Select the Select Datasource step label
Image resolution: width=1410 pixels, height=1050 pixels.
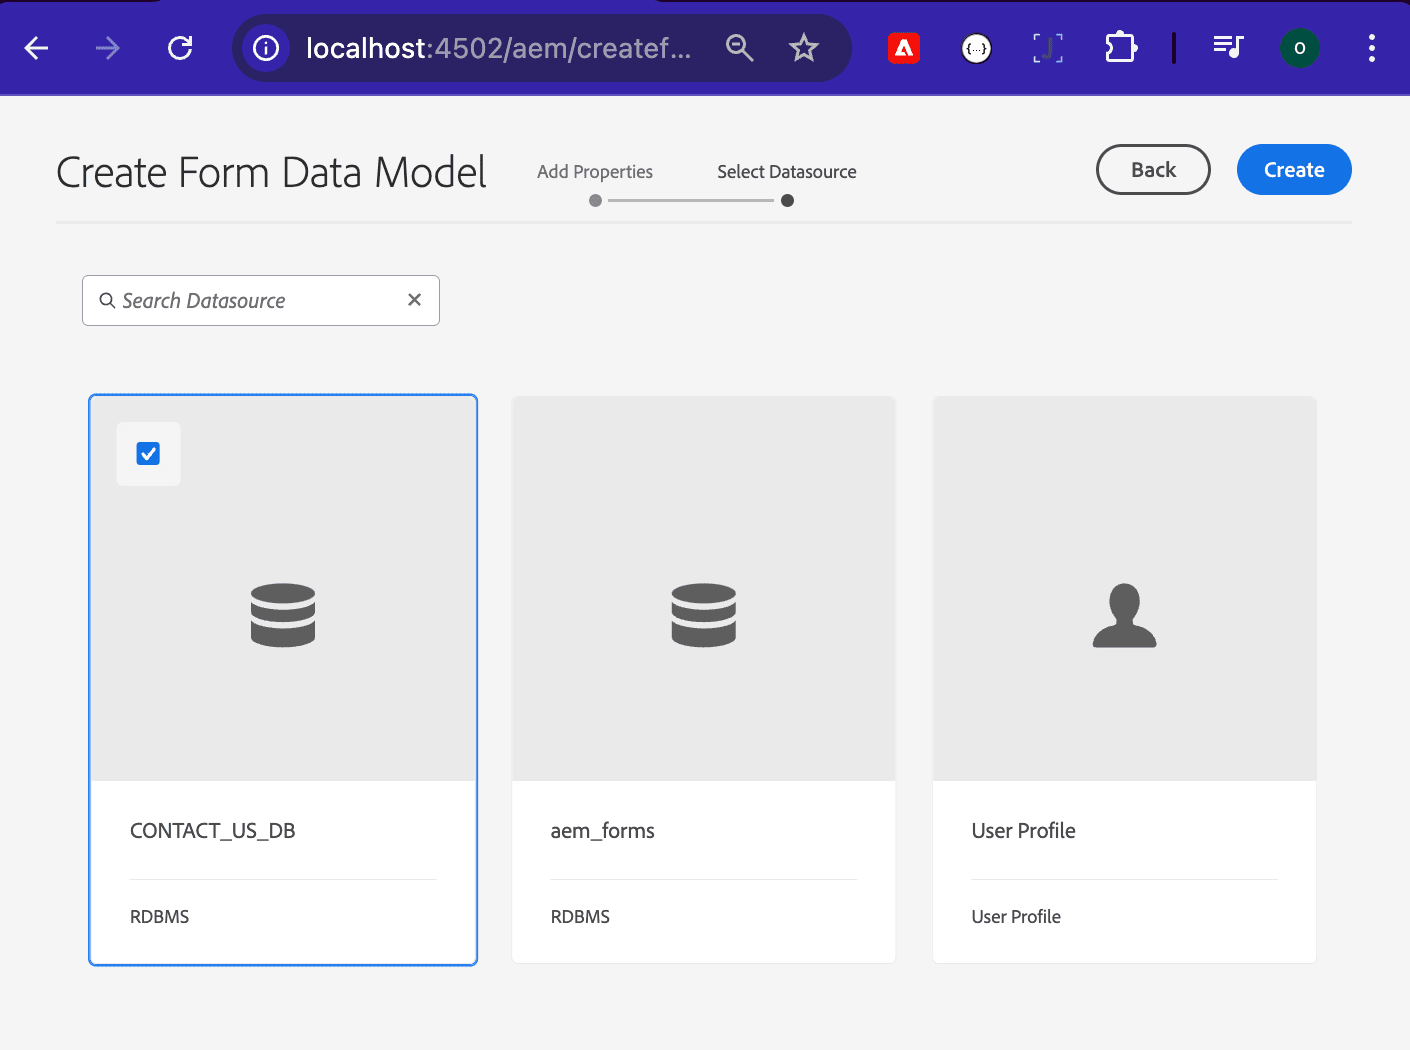click(x=787, y=172)
